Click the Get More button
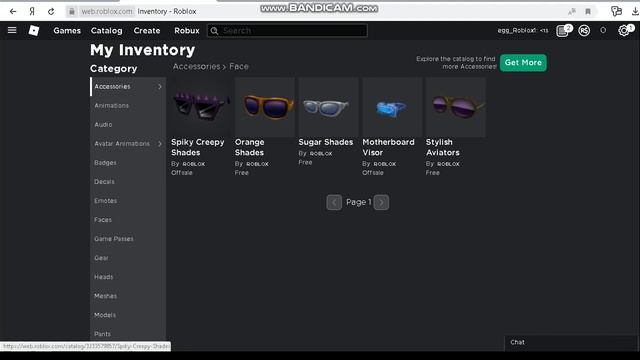The image size is (640, 360). (523, 62)
